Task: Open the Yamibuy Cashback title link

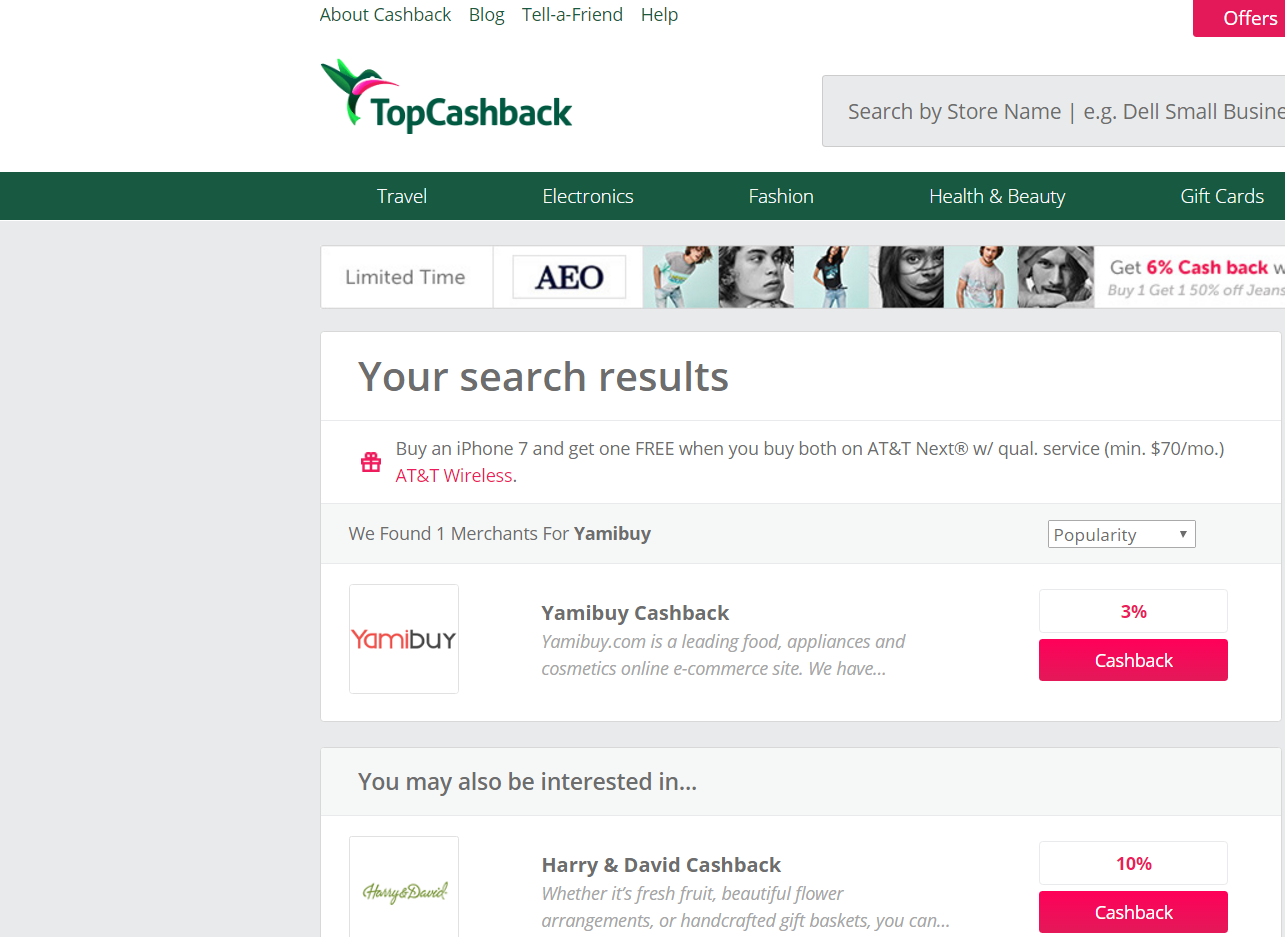Action: click(x=635, y=613)
